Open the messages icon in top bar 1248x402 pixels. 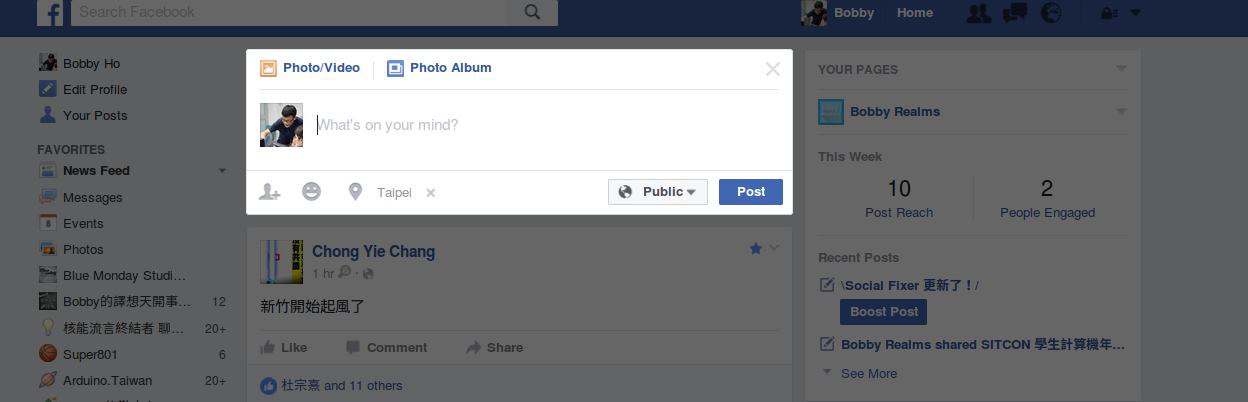coord(1015,13)
